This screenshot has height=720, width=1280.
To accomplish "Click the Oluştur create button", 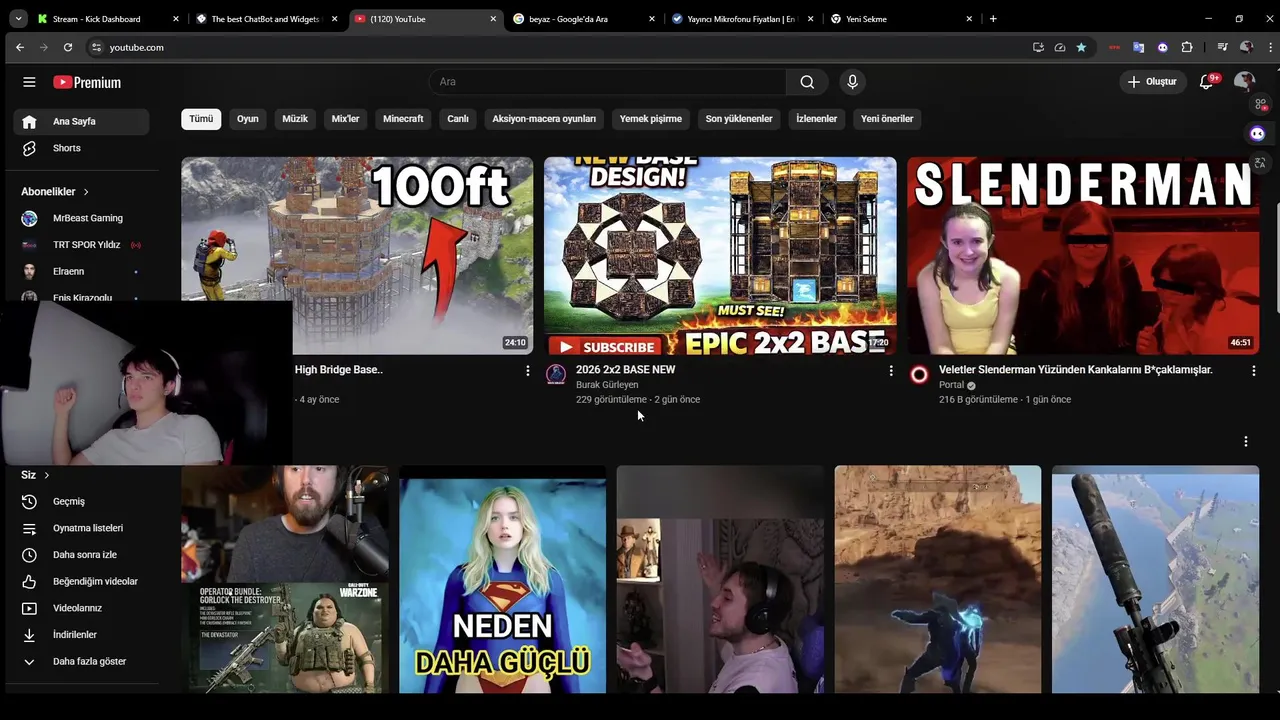I will pyautogui.click(x=1152, y=82).
